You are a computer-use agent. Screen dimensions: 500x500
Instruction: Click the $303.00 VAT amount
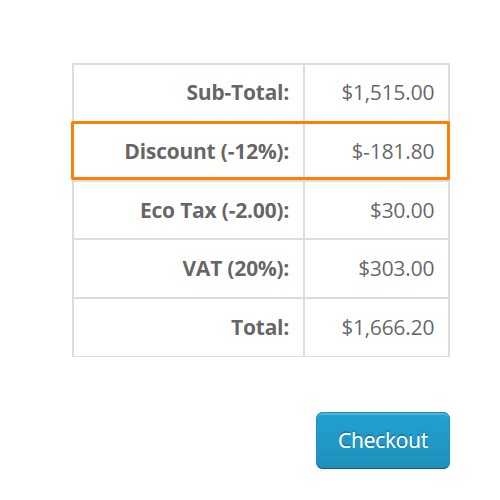[x=396, y=269]
